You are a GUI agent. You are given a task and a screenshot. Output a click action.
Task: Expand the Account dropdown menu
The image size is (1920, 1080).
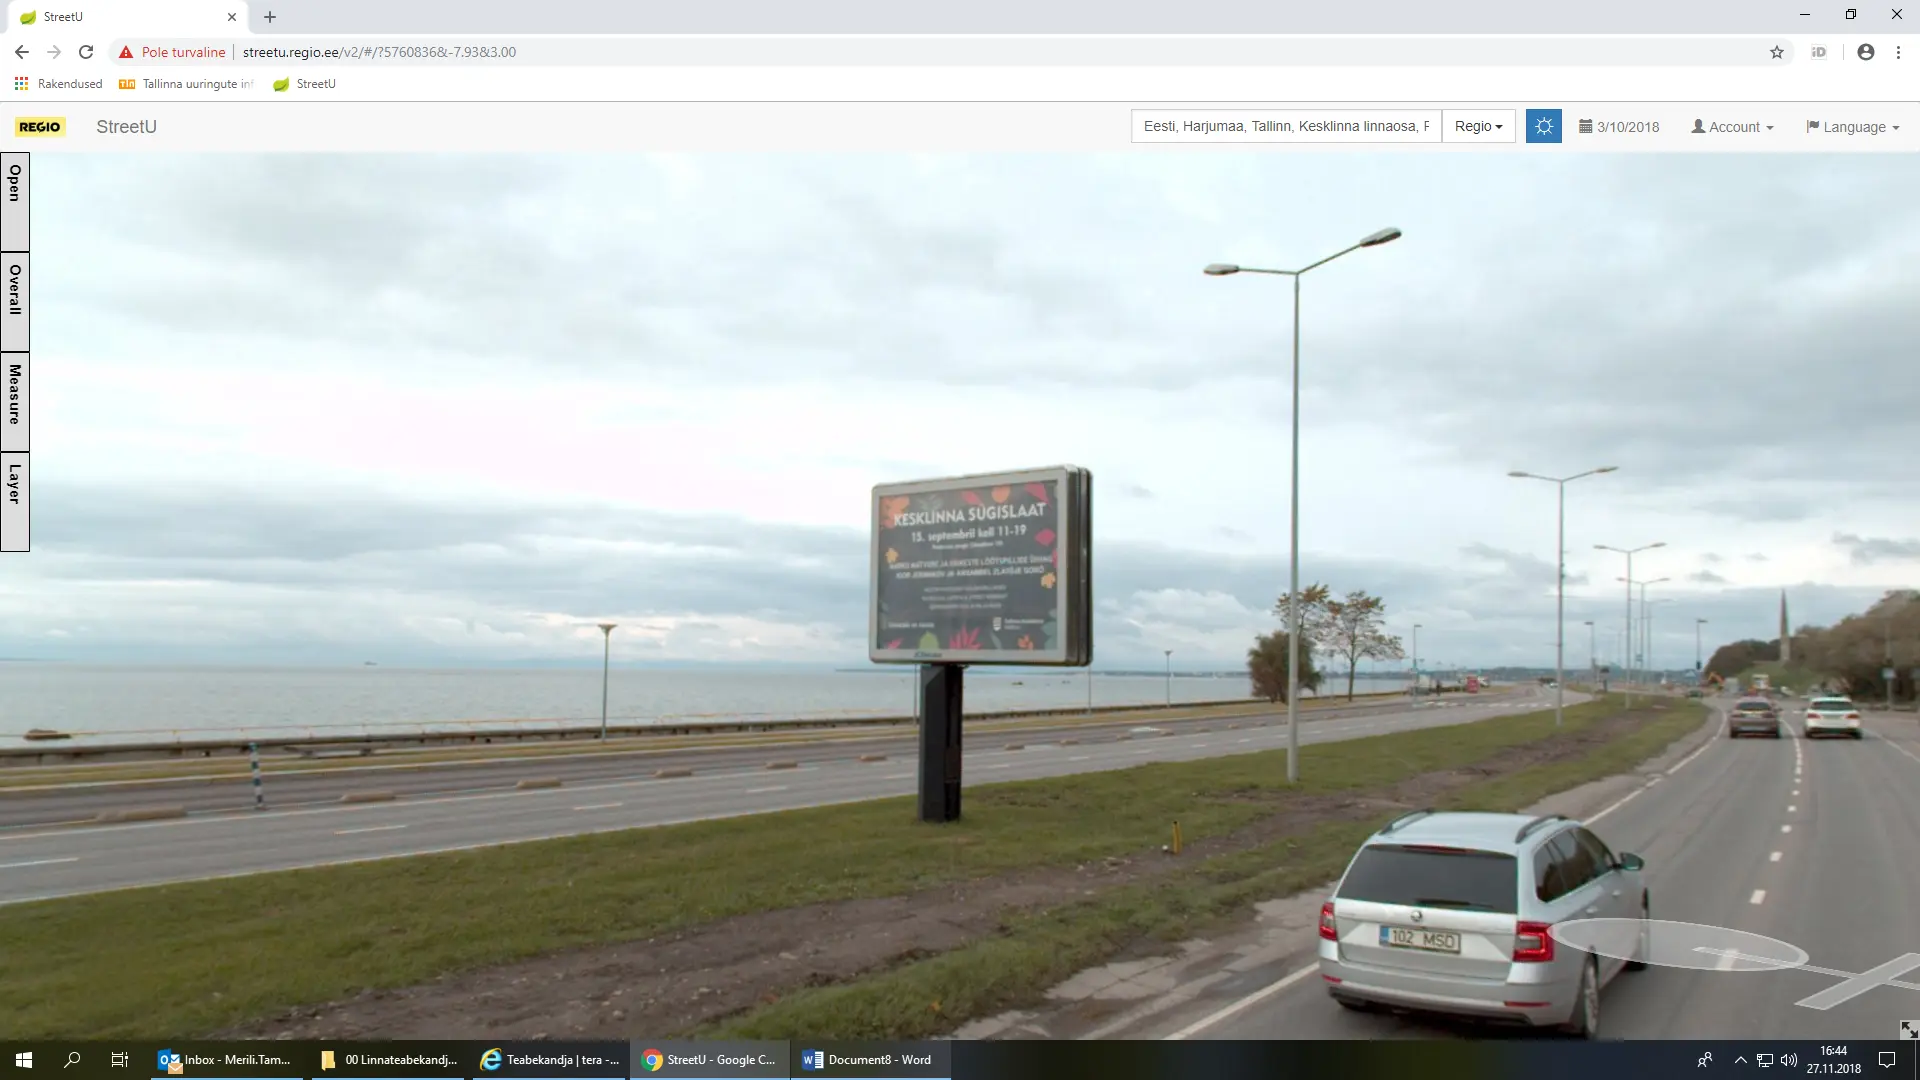[x=1732, y=127]
